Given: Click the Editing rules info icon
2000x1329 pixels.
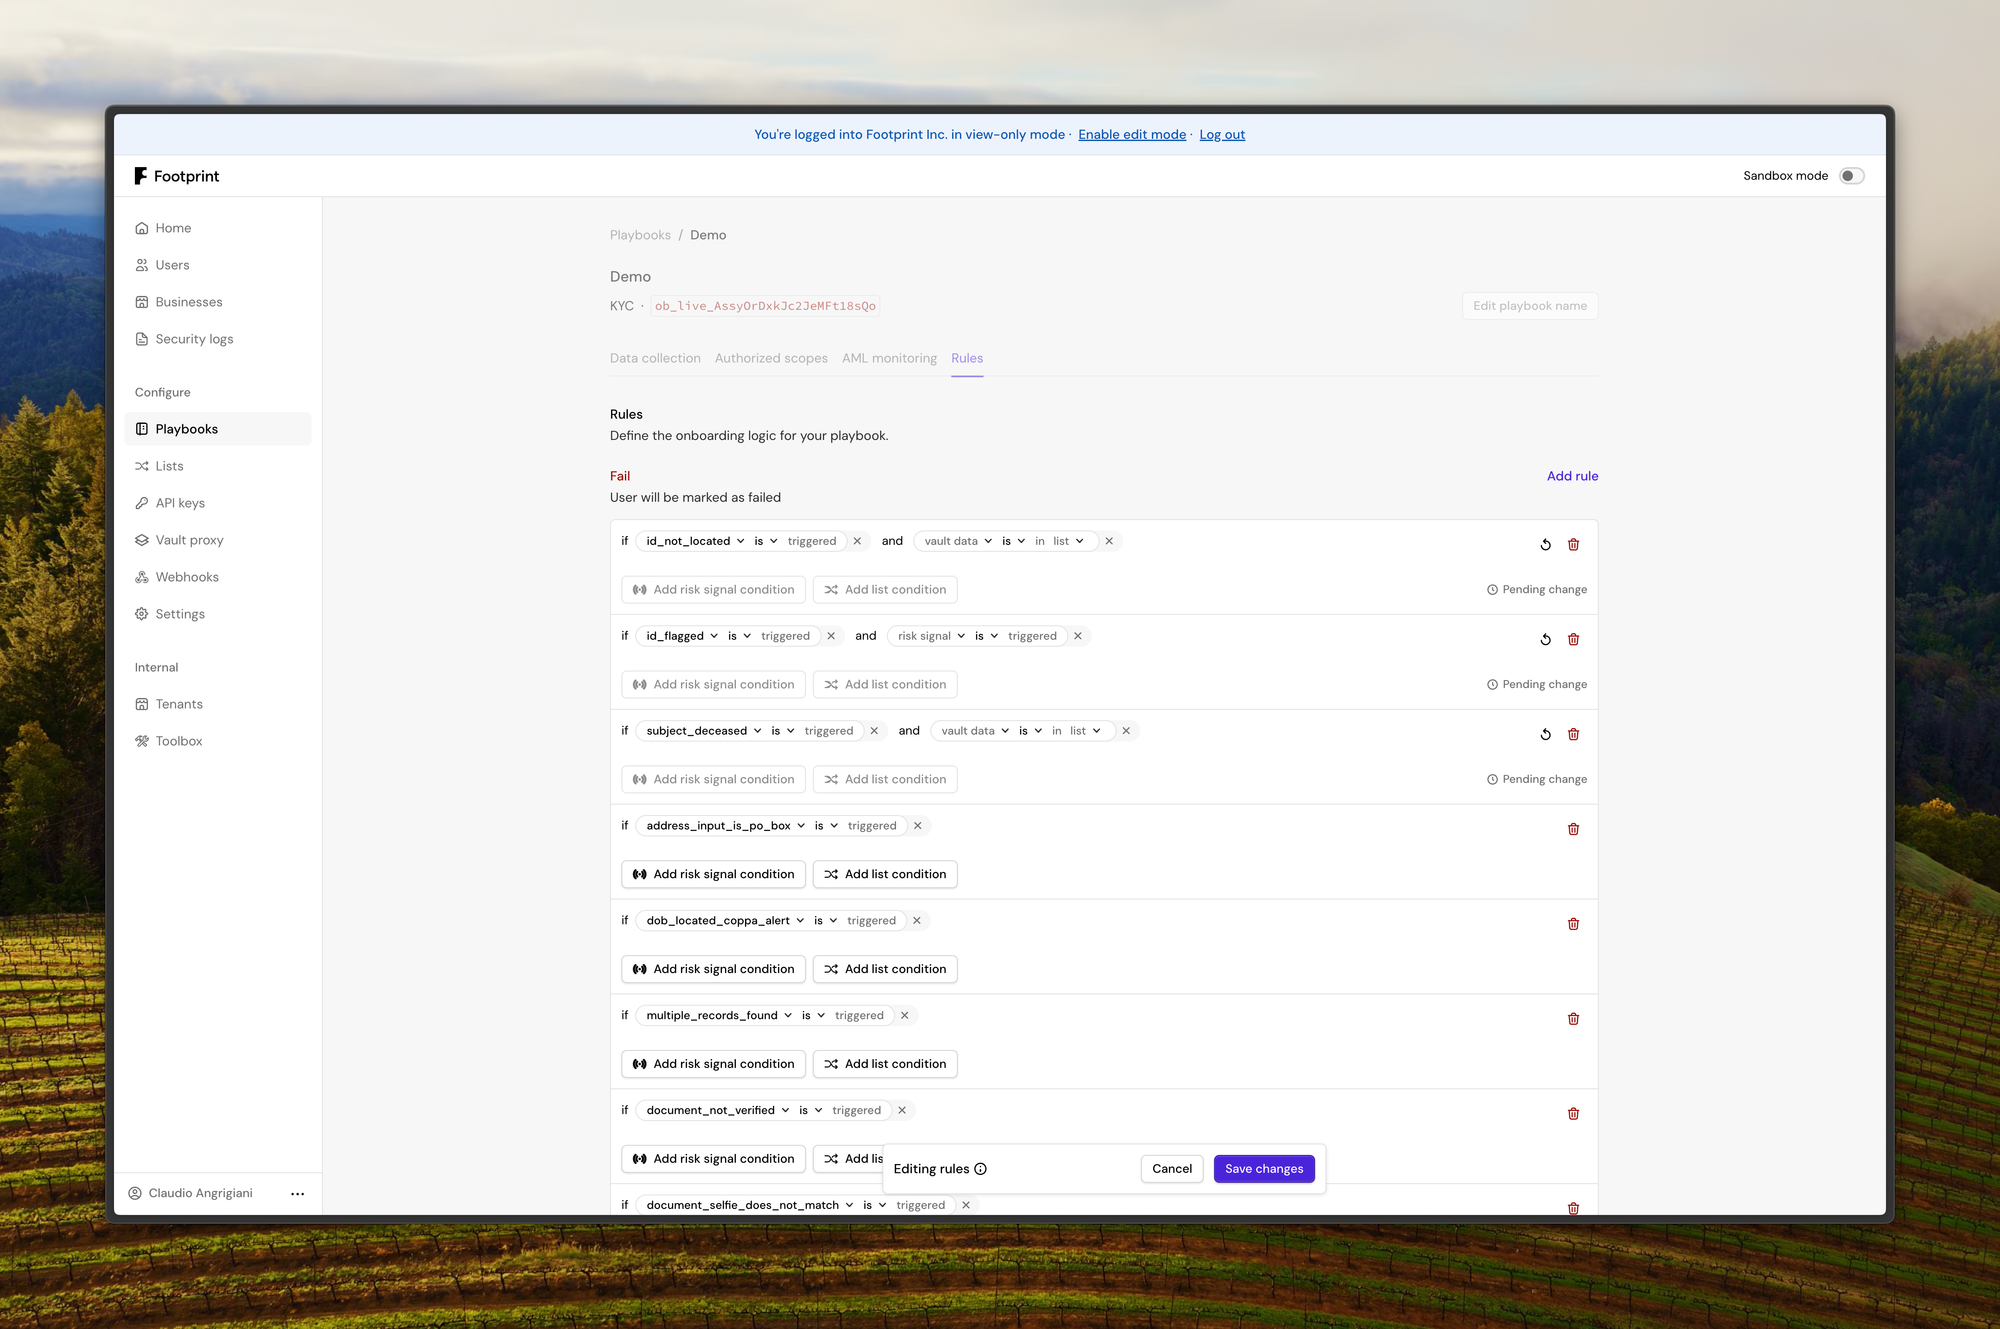Looking at the screenshot, I should tap(980, 1169).
